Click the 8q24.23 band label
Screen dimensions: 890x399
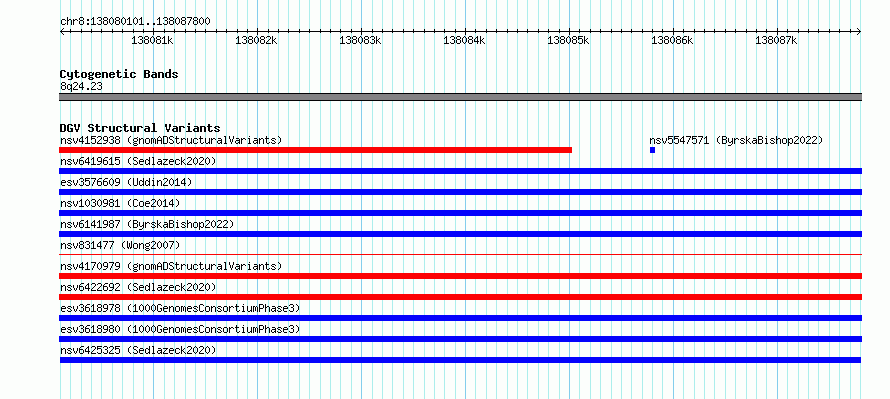[81, 87]
